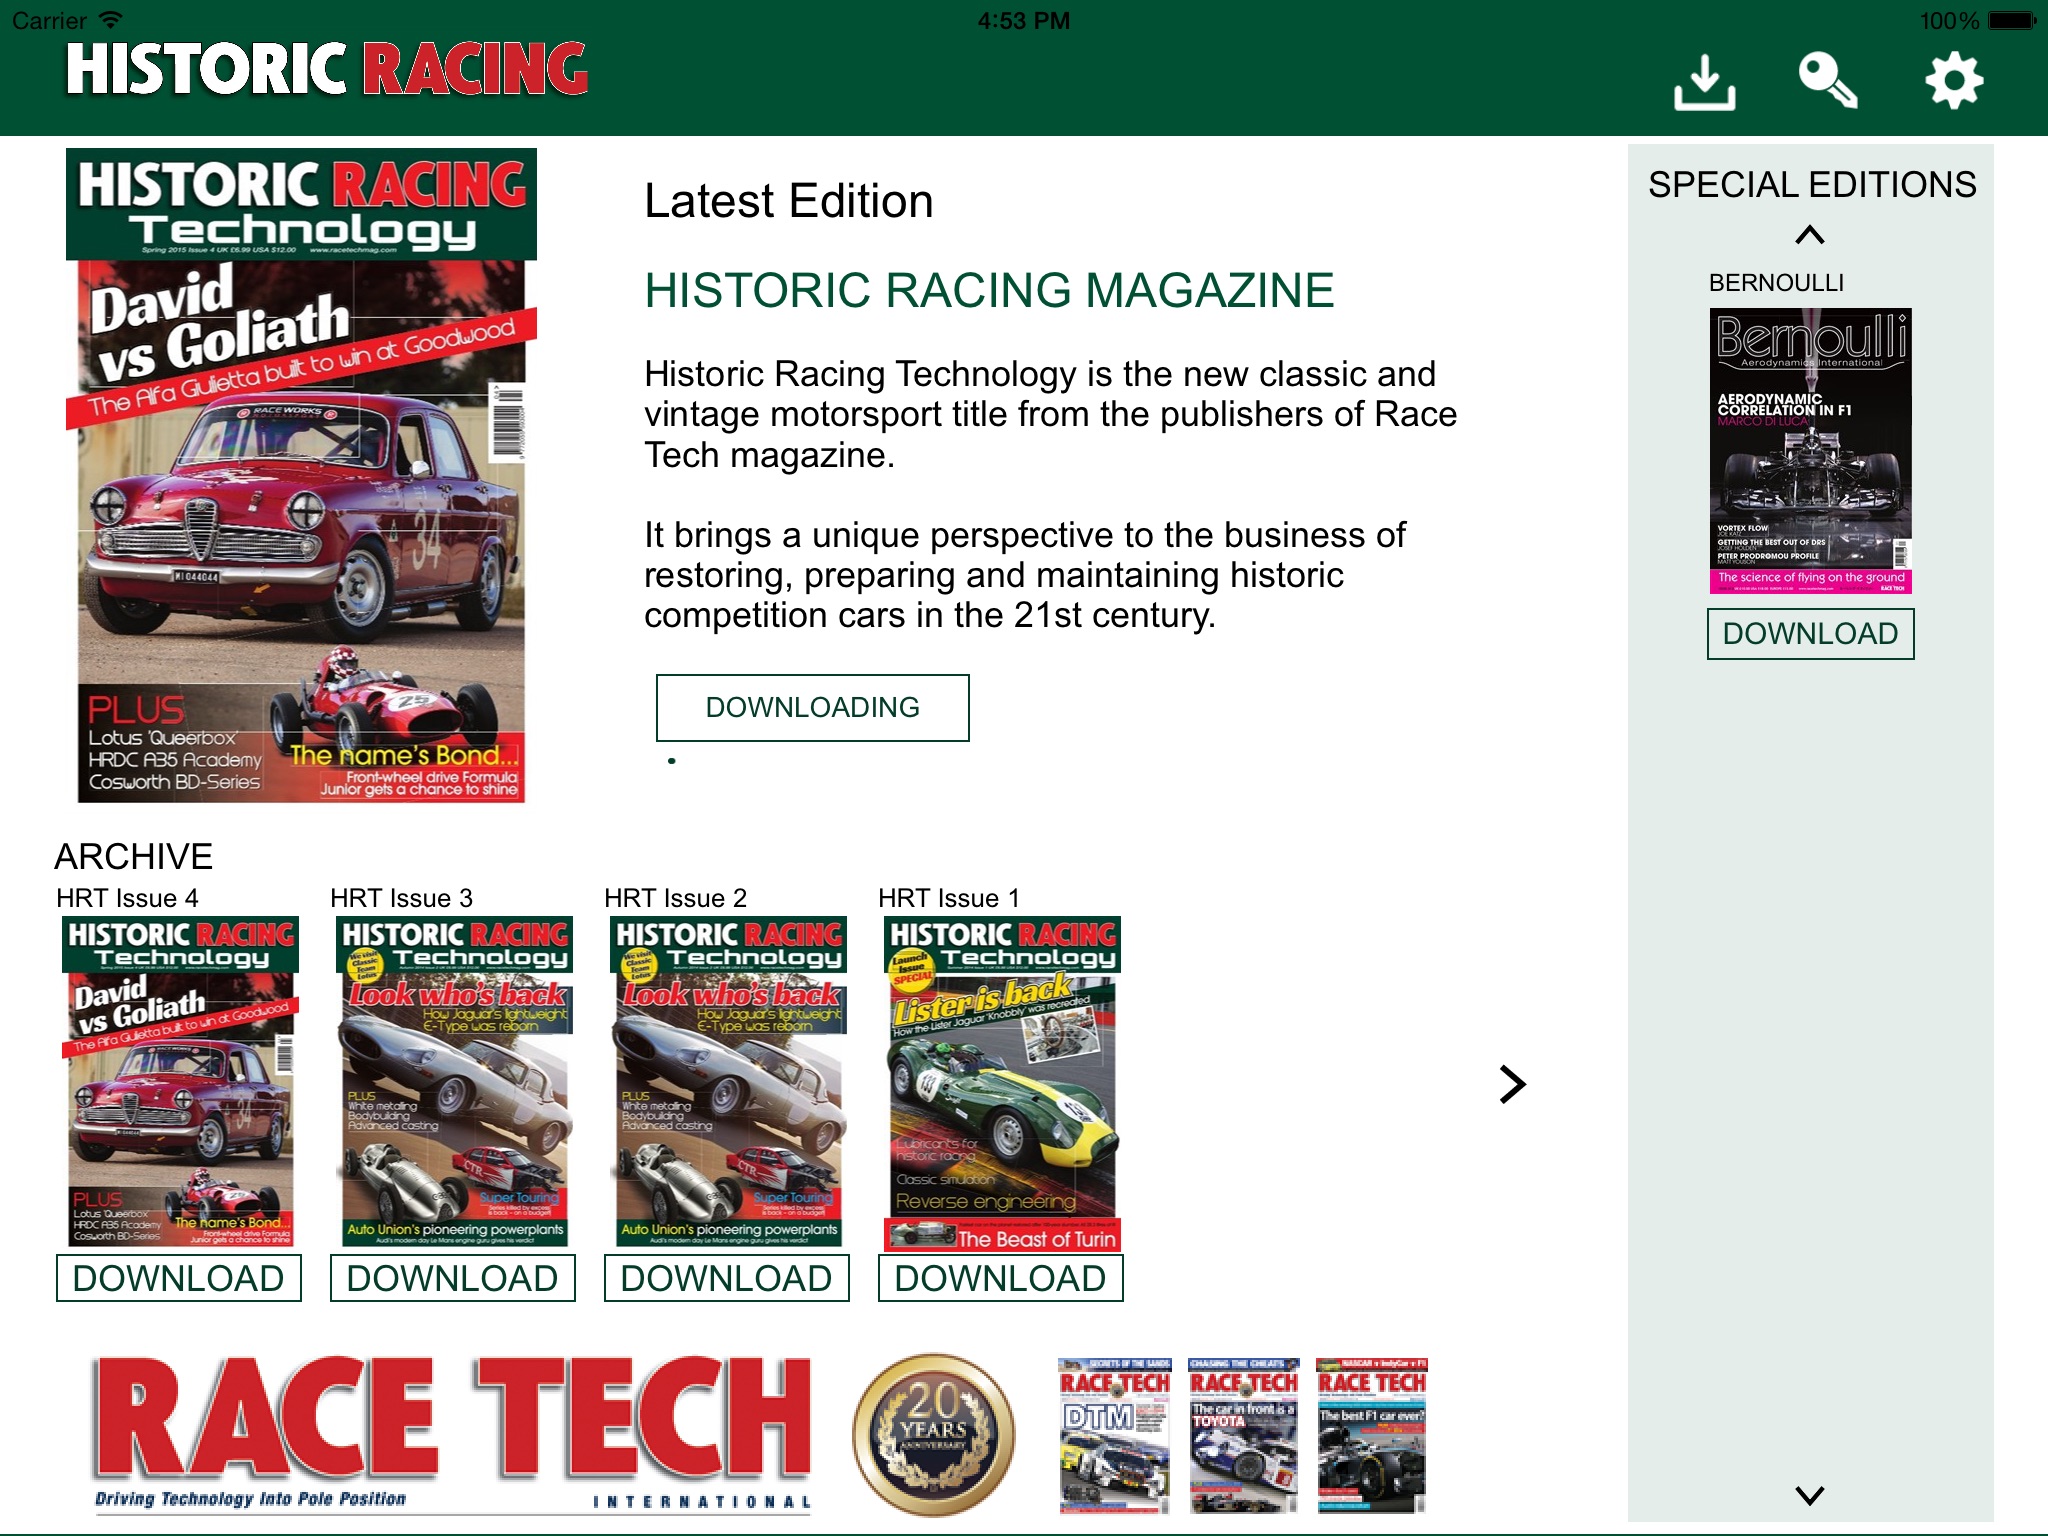
Task: Open the latest edition David vs Goliath cover
Action: [x=301, y=476]
